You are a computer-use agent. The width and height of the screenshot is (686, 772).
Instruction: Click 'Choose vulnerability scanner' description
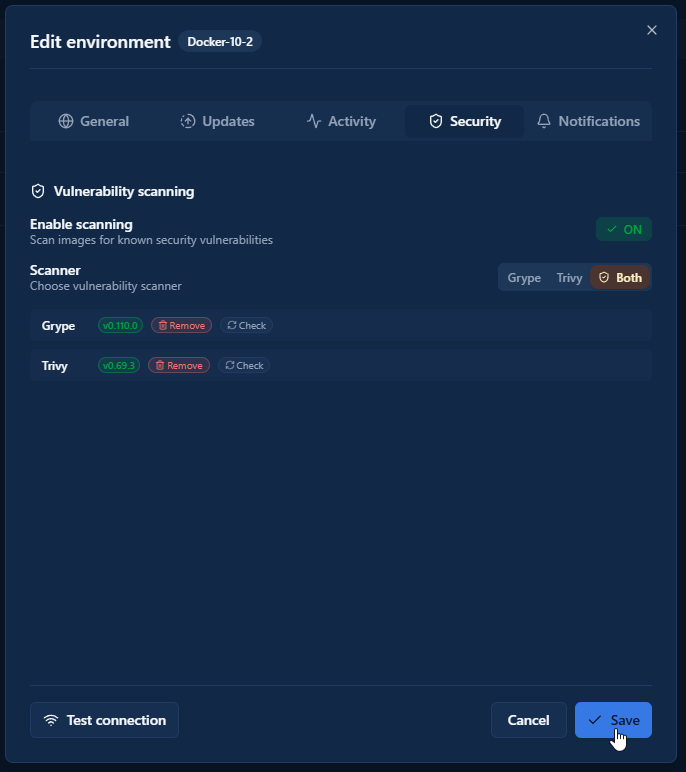[105, 286]
